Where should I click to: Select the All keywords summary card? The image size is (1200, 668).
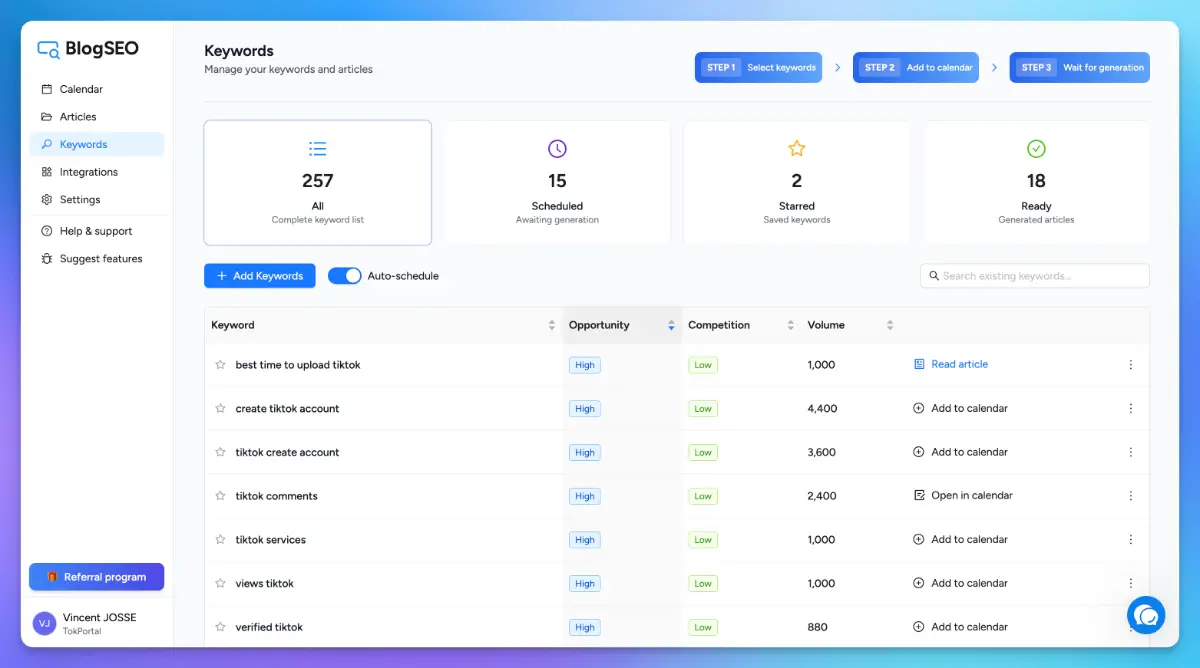click(x=318, y=183)
